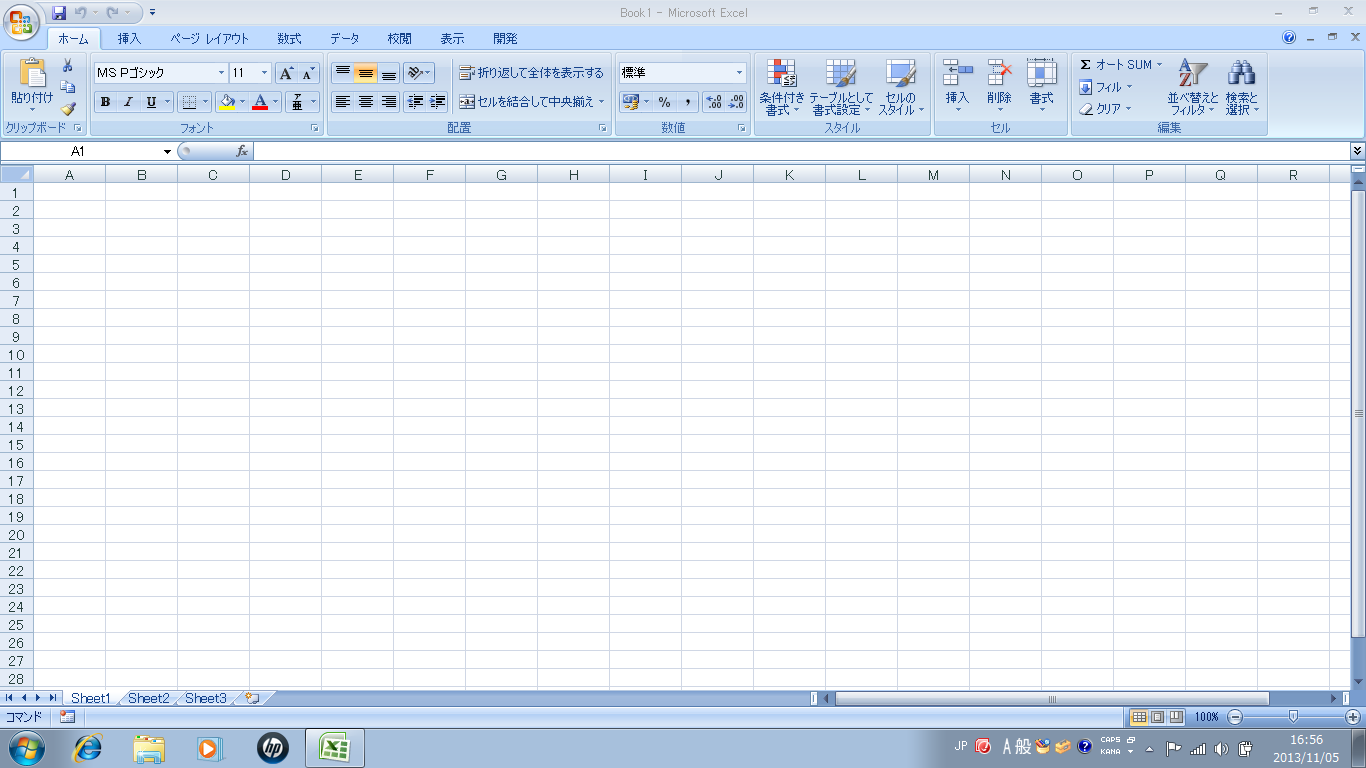The height and width of the screenshot is (768, 1366).
Task: Click the Office button logo
Action: tap(21, 20)
